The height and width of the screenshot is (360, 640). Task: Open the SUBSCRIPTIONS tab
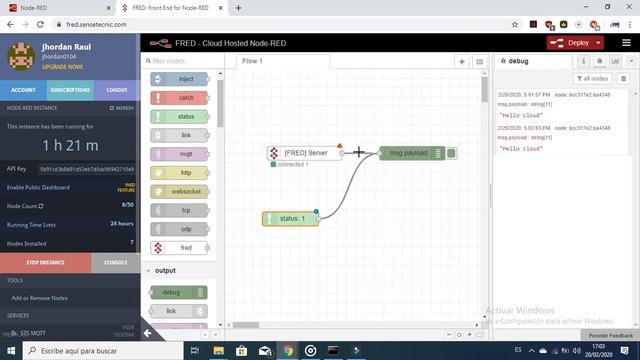(70, 90)
